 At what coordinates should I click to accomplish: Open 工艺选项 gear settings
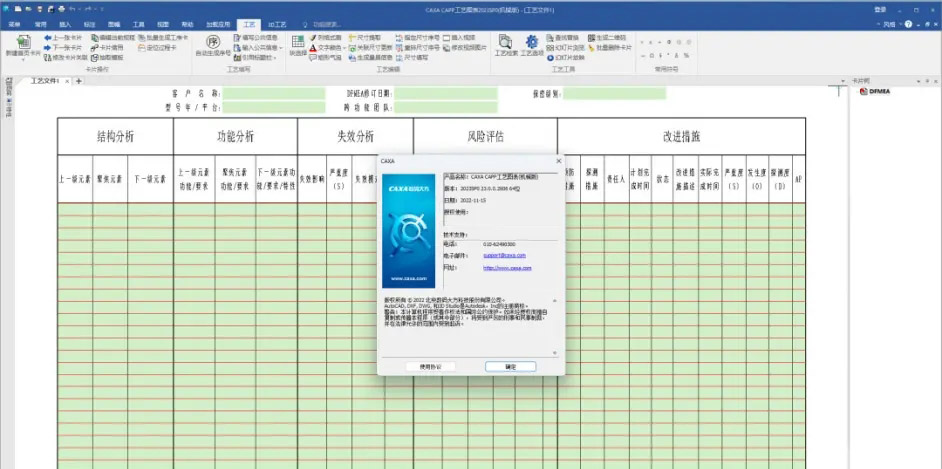(532, 43)
